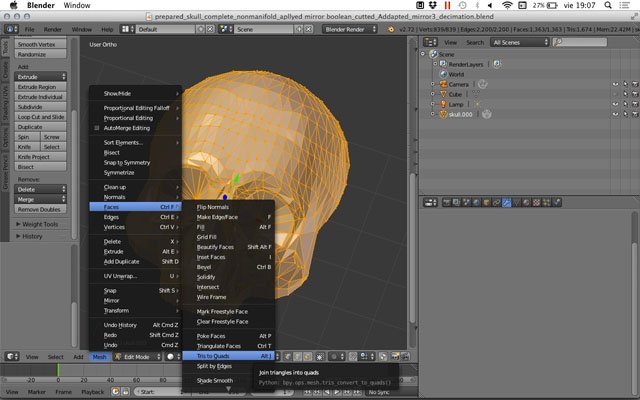Click the timeline Start frame field
This screenshot has height=400, width=640.
(160, 392)
